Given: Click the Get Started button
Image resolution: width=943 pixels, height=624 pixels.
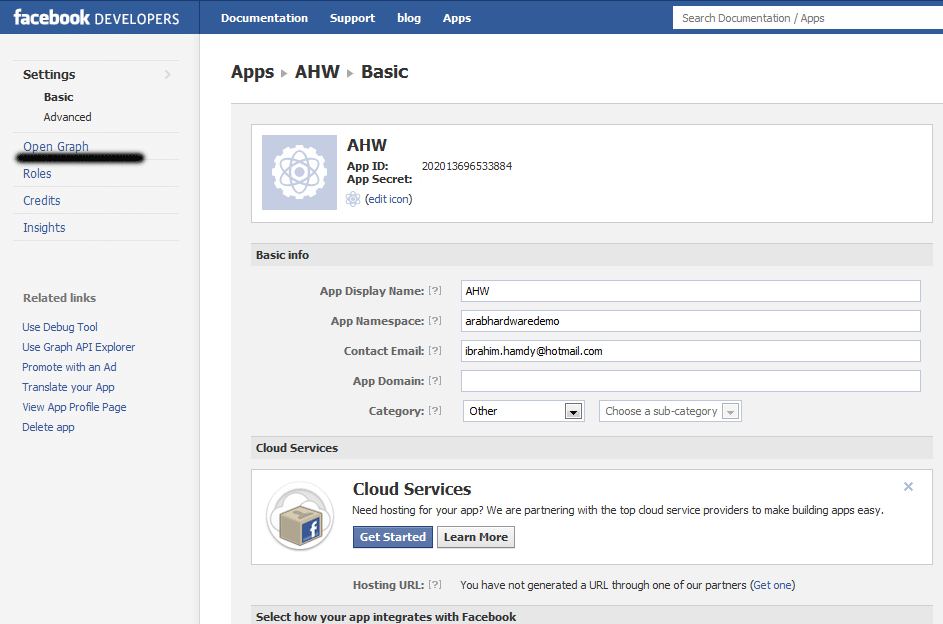Looking at the screenshot, I should (393, 537).
